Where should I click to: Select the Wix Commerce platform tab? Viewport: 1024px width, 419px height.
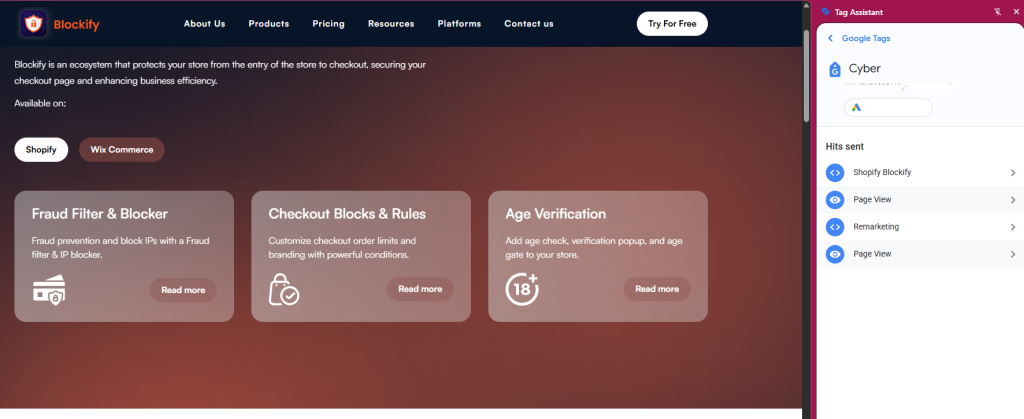pos(122,149)
